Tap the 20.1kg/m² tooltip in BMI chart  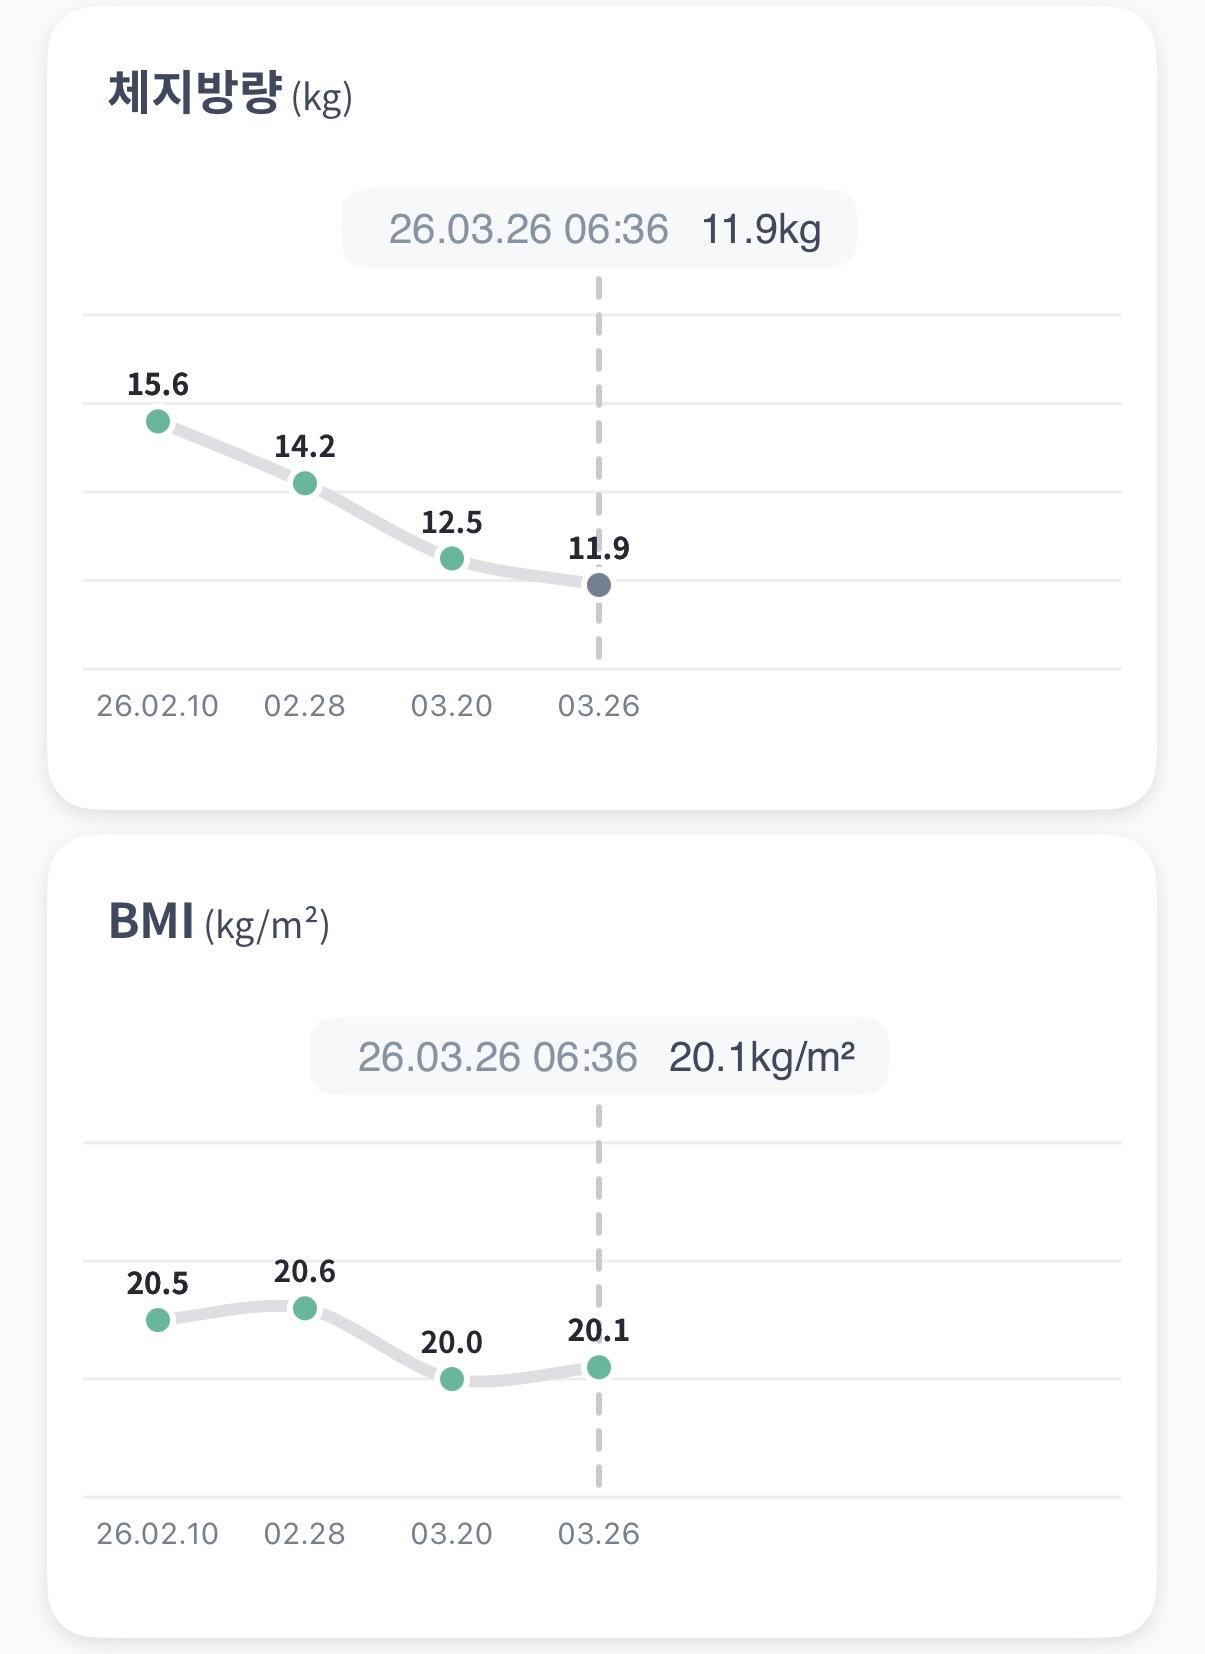pos(599,1057)
